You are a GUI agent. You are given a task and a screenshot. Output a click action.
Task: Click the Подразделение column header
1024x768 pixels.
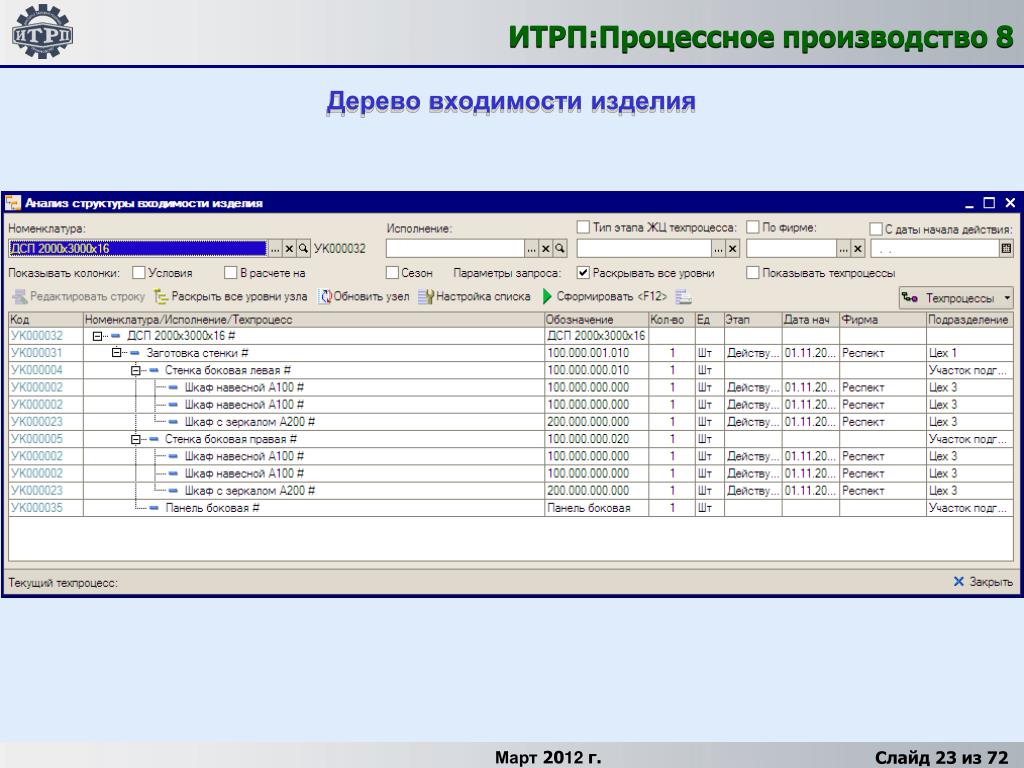point(970,320)
